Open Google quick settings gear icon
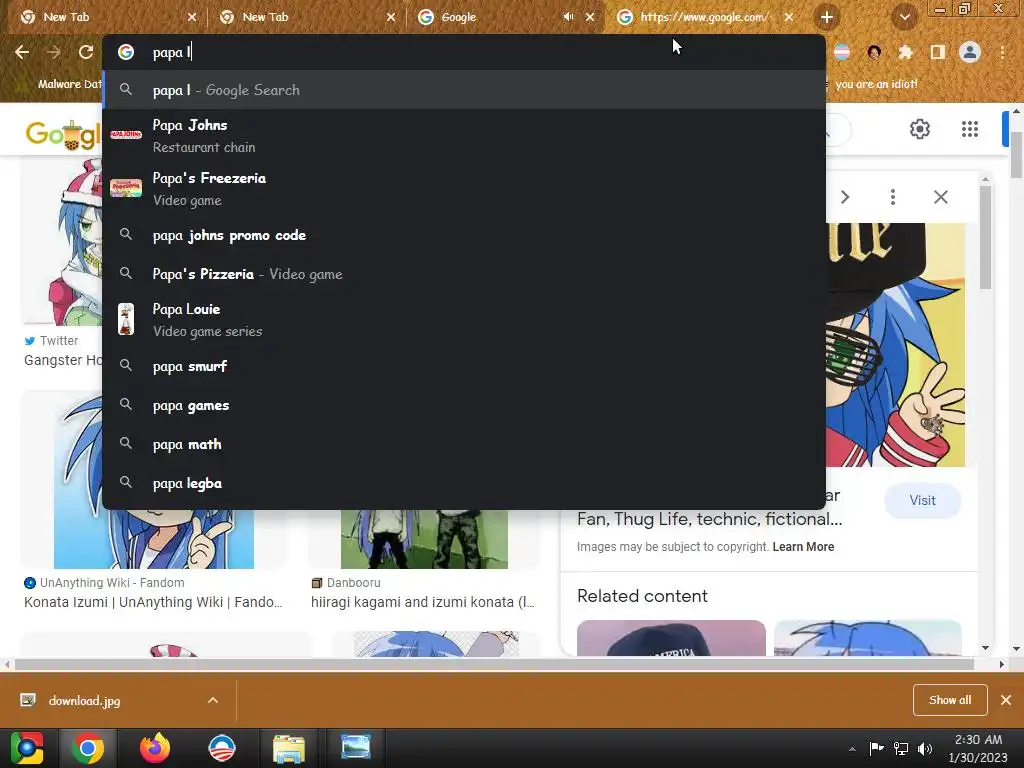The image size is (1024, 768). point(920,129)
